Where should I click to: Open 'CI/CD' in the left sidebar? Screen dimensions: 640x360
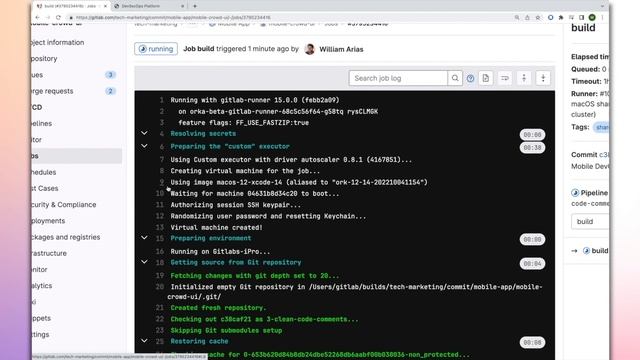pos(37,107)
